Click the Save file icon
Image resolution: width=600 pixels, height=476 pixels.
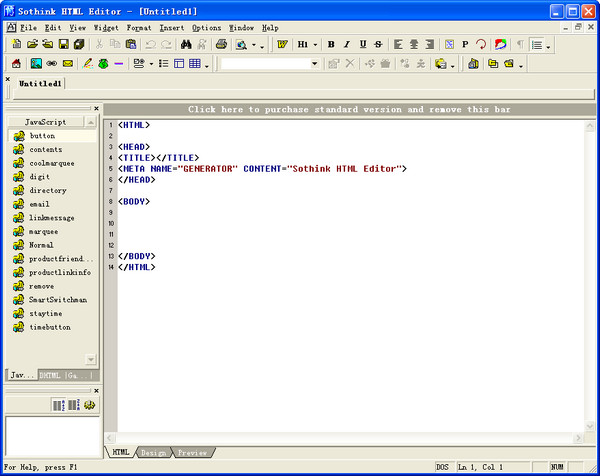tap(63, 45)
